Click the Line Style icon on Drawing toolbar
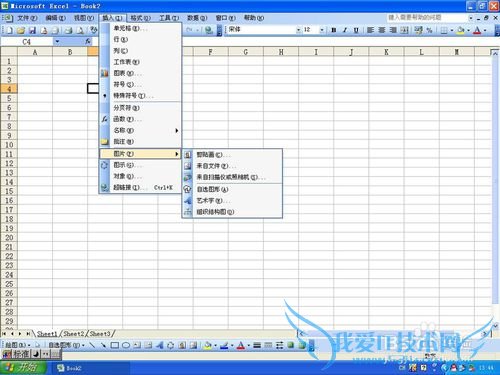The image size is (500, 375). (x=257, y=345)
